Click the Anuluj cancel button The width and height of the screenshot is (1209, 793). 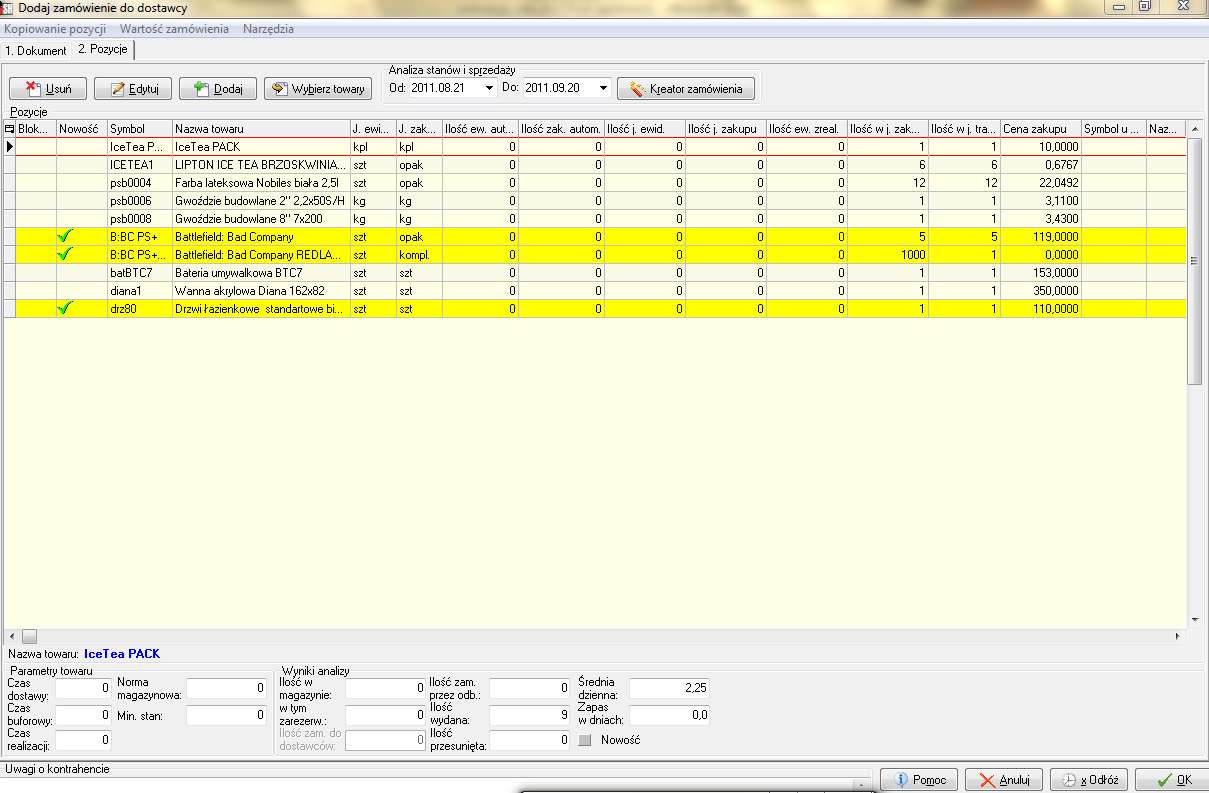click(1004, 780)
